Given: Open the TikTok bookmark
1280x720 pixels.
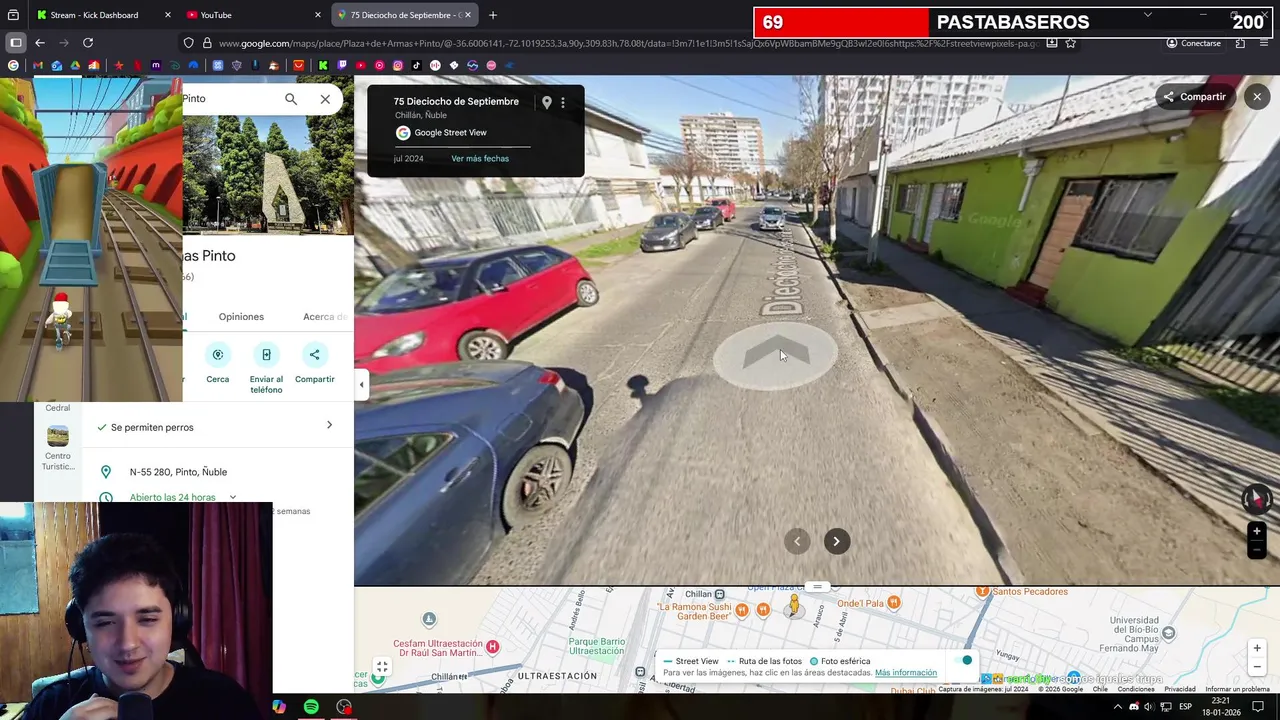Looking at the screenshot, I should (x=416, y=65).
